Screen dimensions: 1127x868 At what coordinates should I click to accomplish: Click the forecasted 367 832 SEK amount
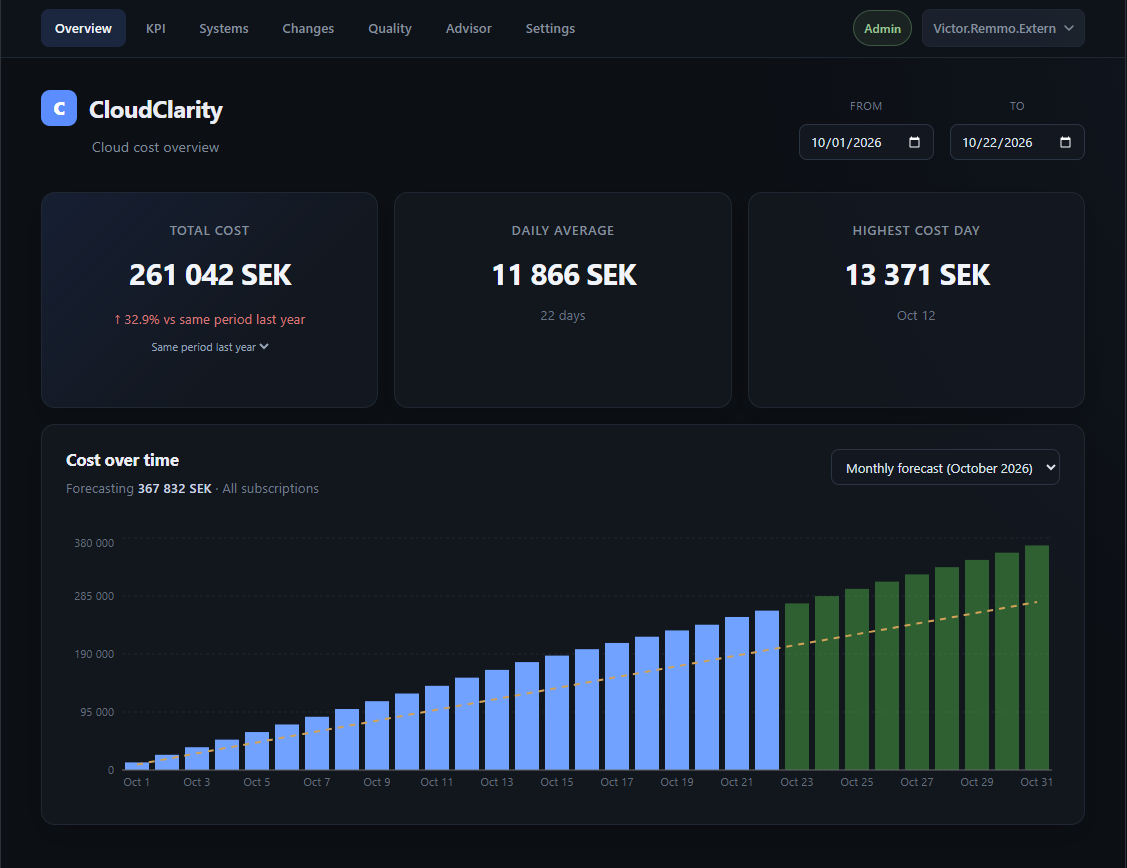click(x=175, y=489)
